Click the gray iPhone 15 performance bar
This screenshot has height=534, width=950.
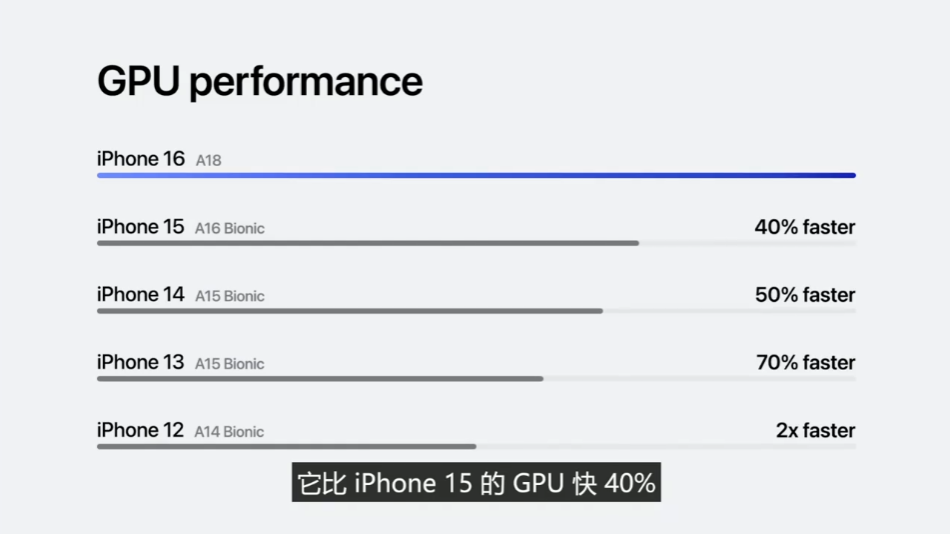tap(367, 243)
